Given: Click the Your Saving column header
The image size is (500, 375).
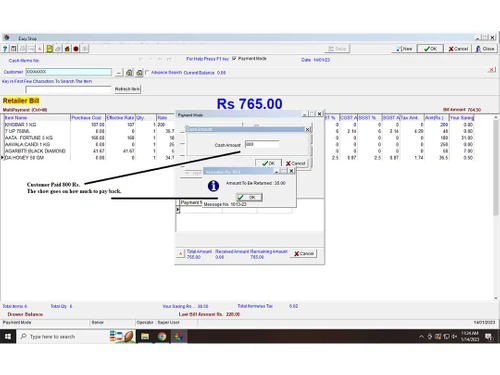Looking at the screenshot, I should [462, 118].
